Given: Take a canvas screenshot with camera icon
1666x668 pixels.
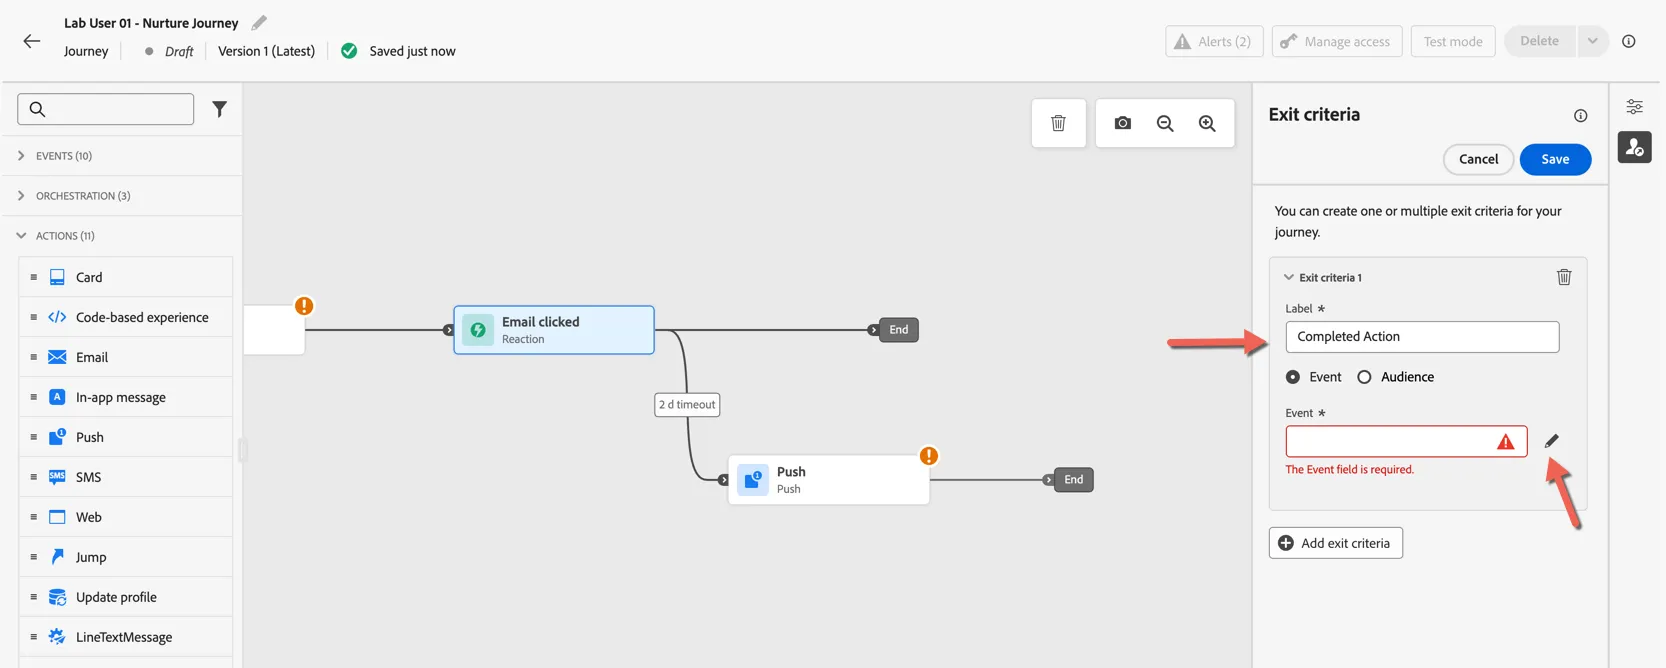Looking at the screenshot, I should click(x=1123, y=123).
